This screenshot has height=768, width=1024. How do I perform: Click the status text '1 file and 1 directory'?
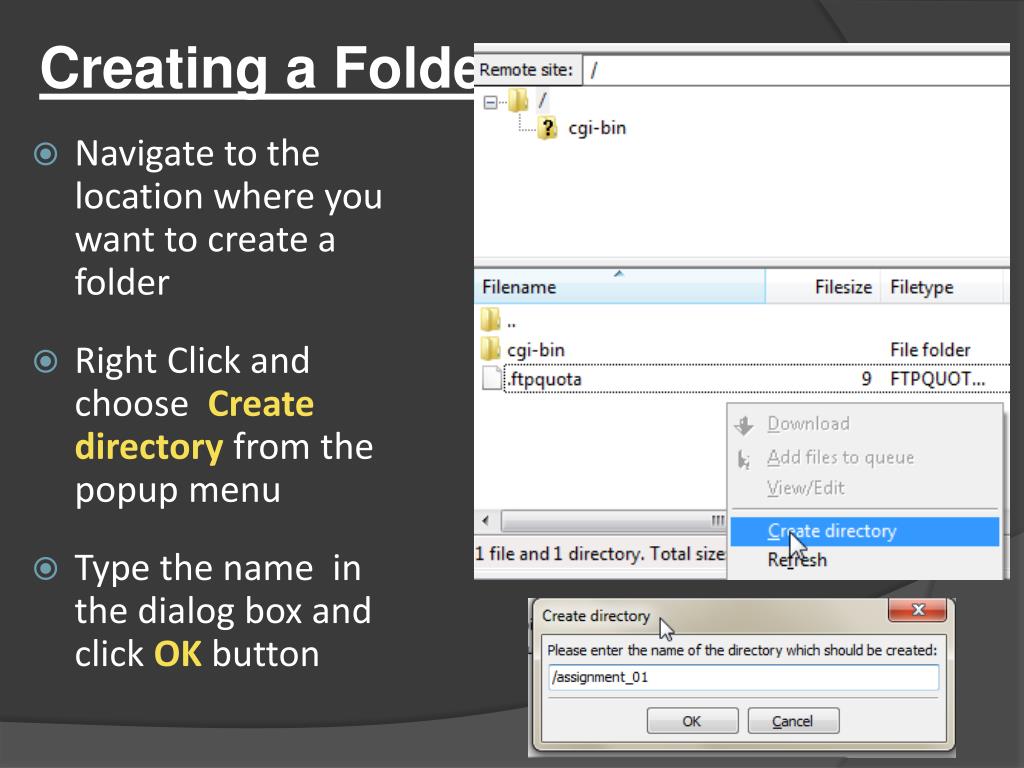tap(560, 554)
